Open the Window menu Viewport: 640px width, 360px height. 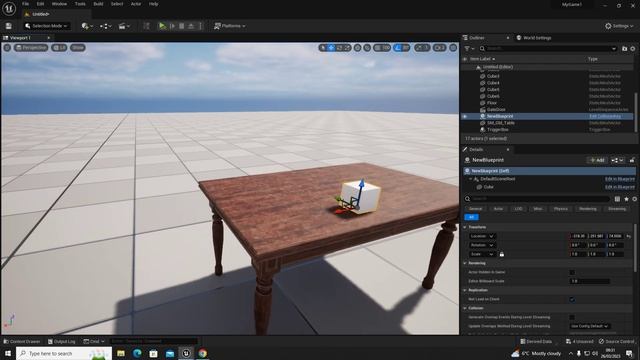[59, 4]
